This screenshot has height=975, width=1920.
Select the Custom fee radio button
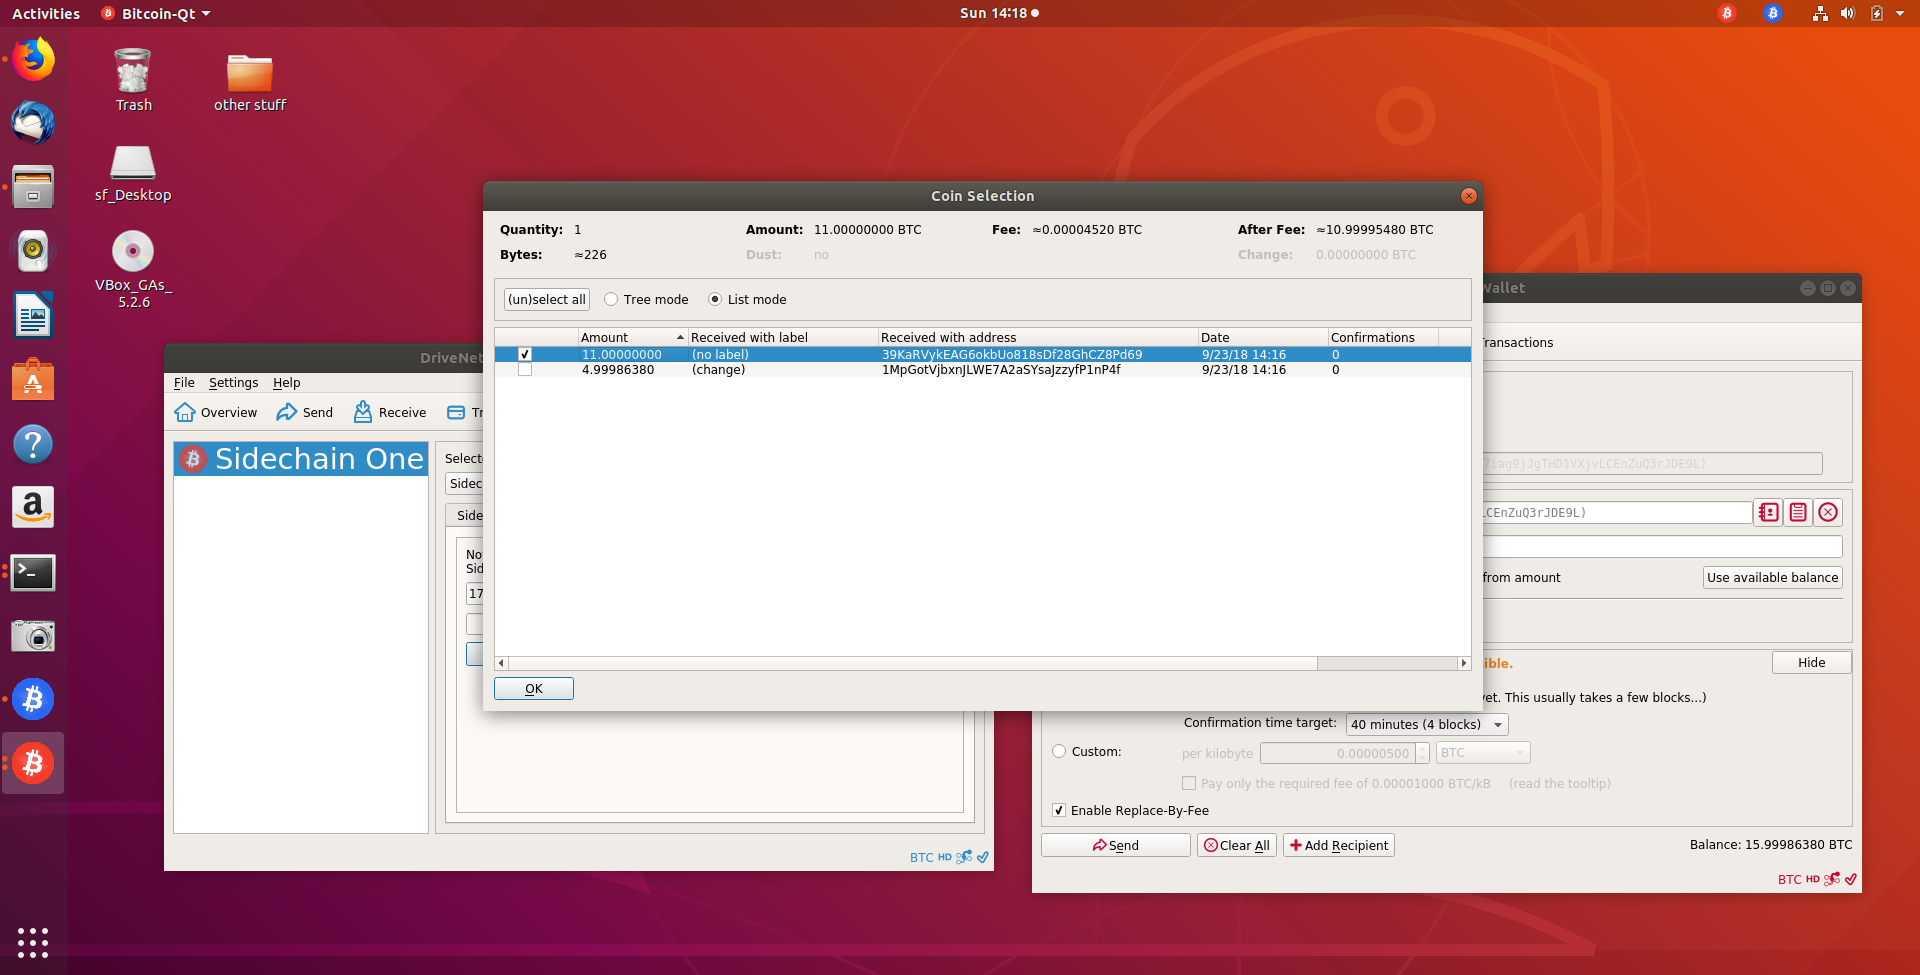1086,751
